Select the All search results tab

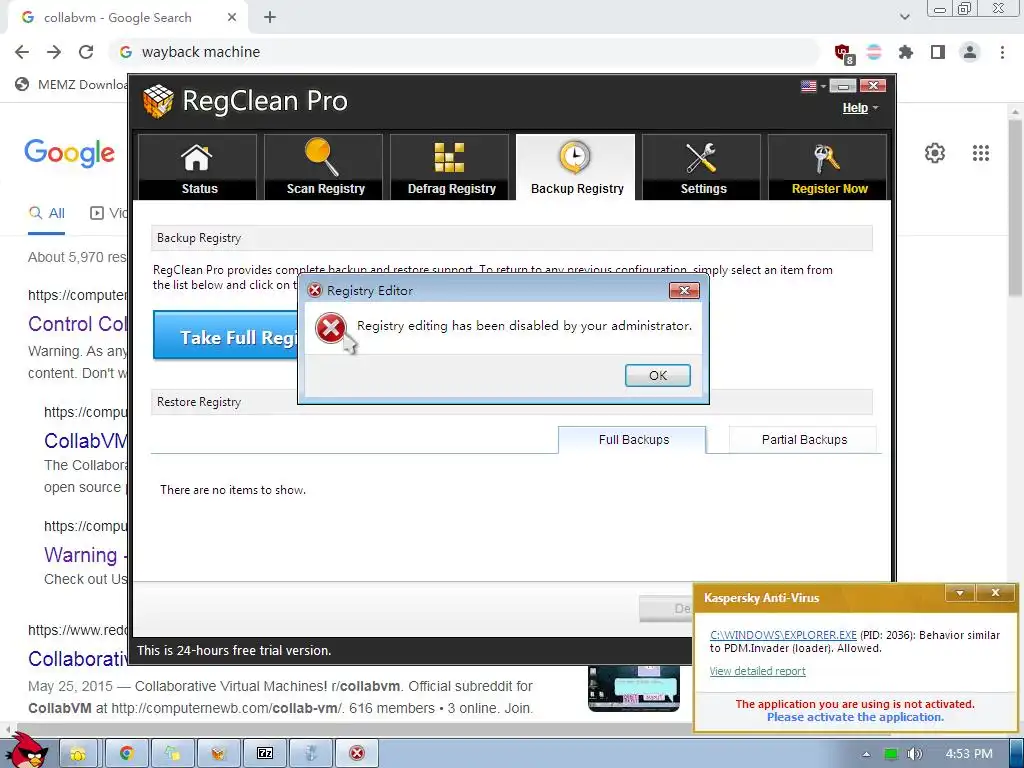click(x=46, y=214)
